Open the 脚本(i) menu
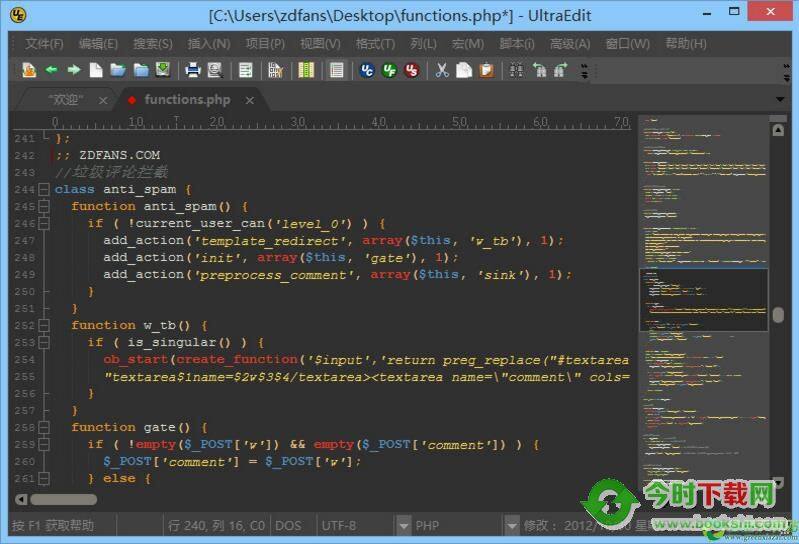This screenshot has width=799, height=544. click(x=517, y=44)
